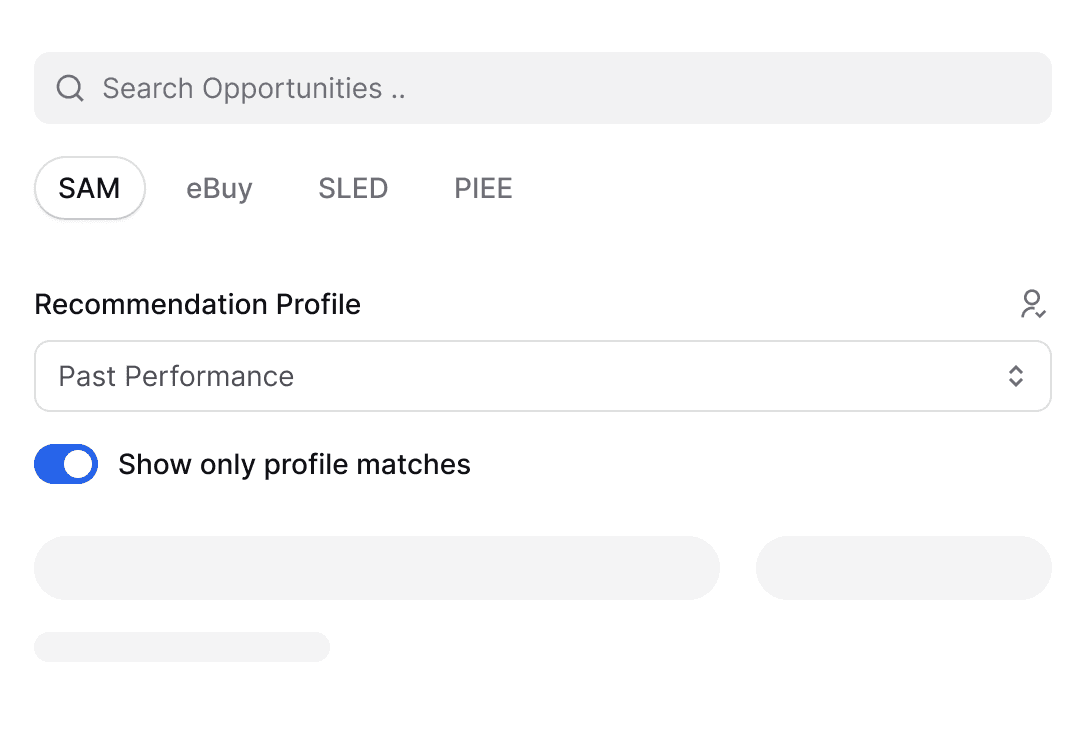This screenshot has height=742, width=1086.
Task: Click the wide loading placeholder bar
Action: tap(376, 568)
